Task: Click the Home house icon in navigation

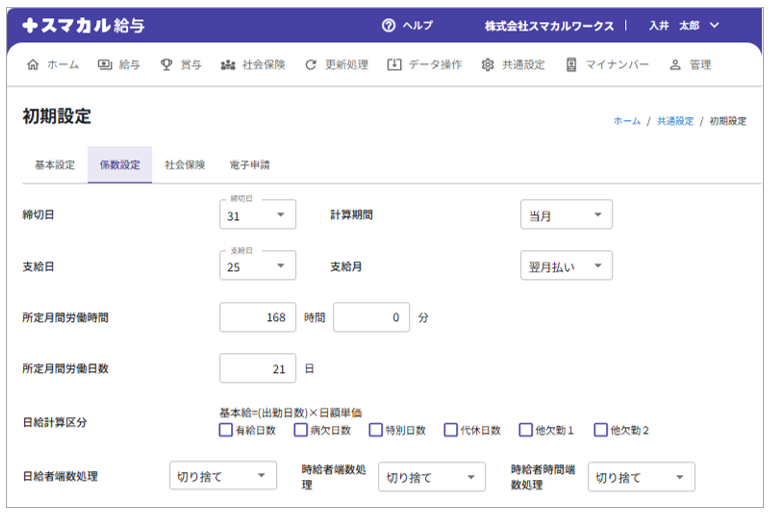Action: [33, 65]
